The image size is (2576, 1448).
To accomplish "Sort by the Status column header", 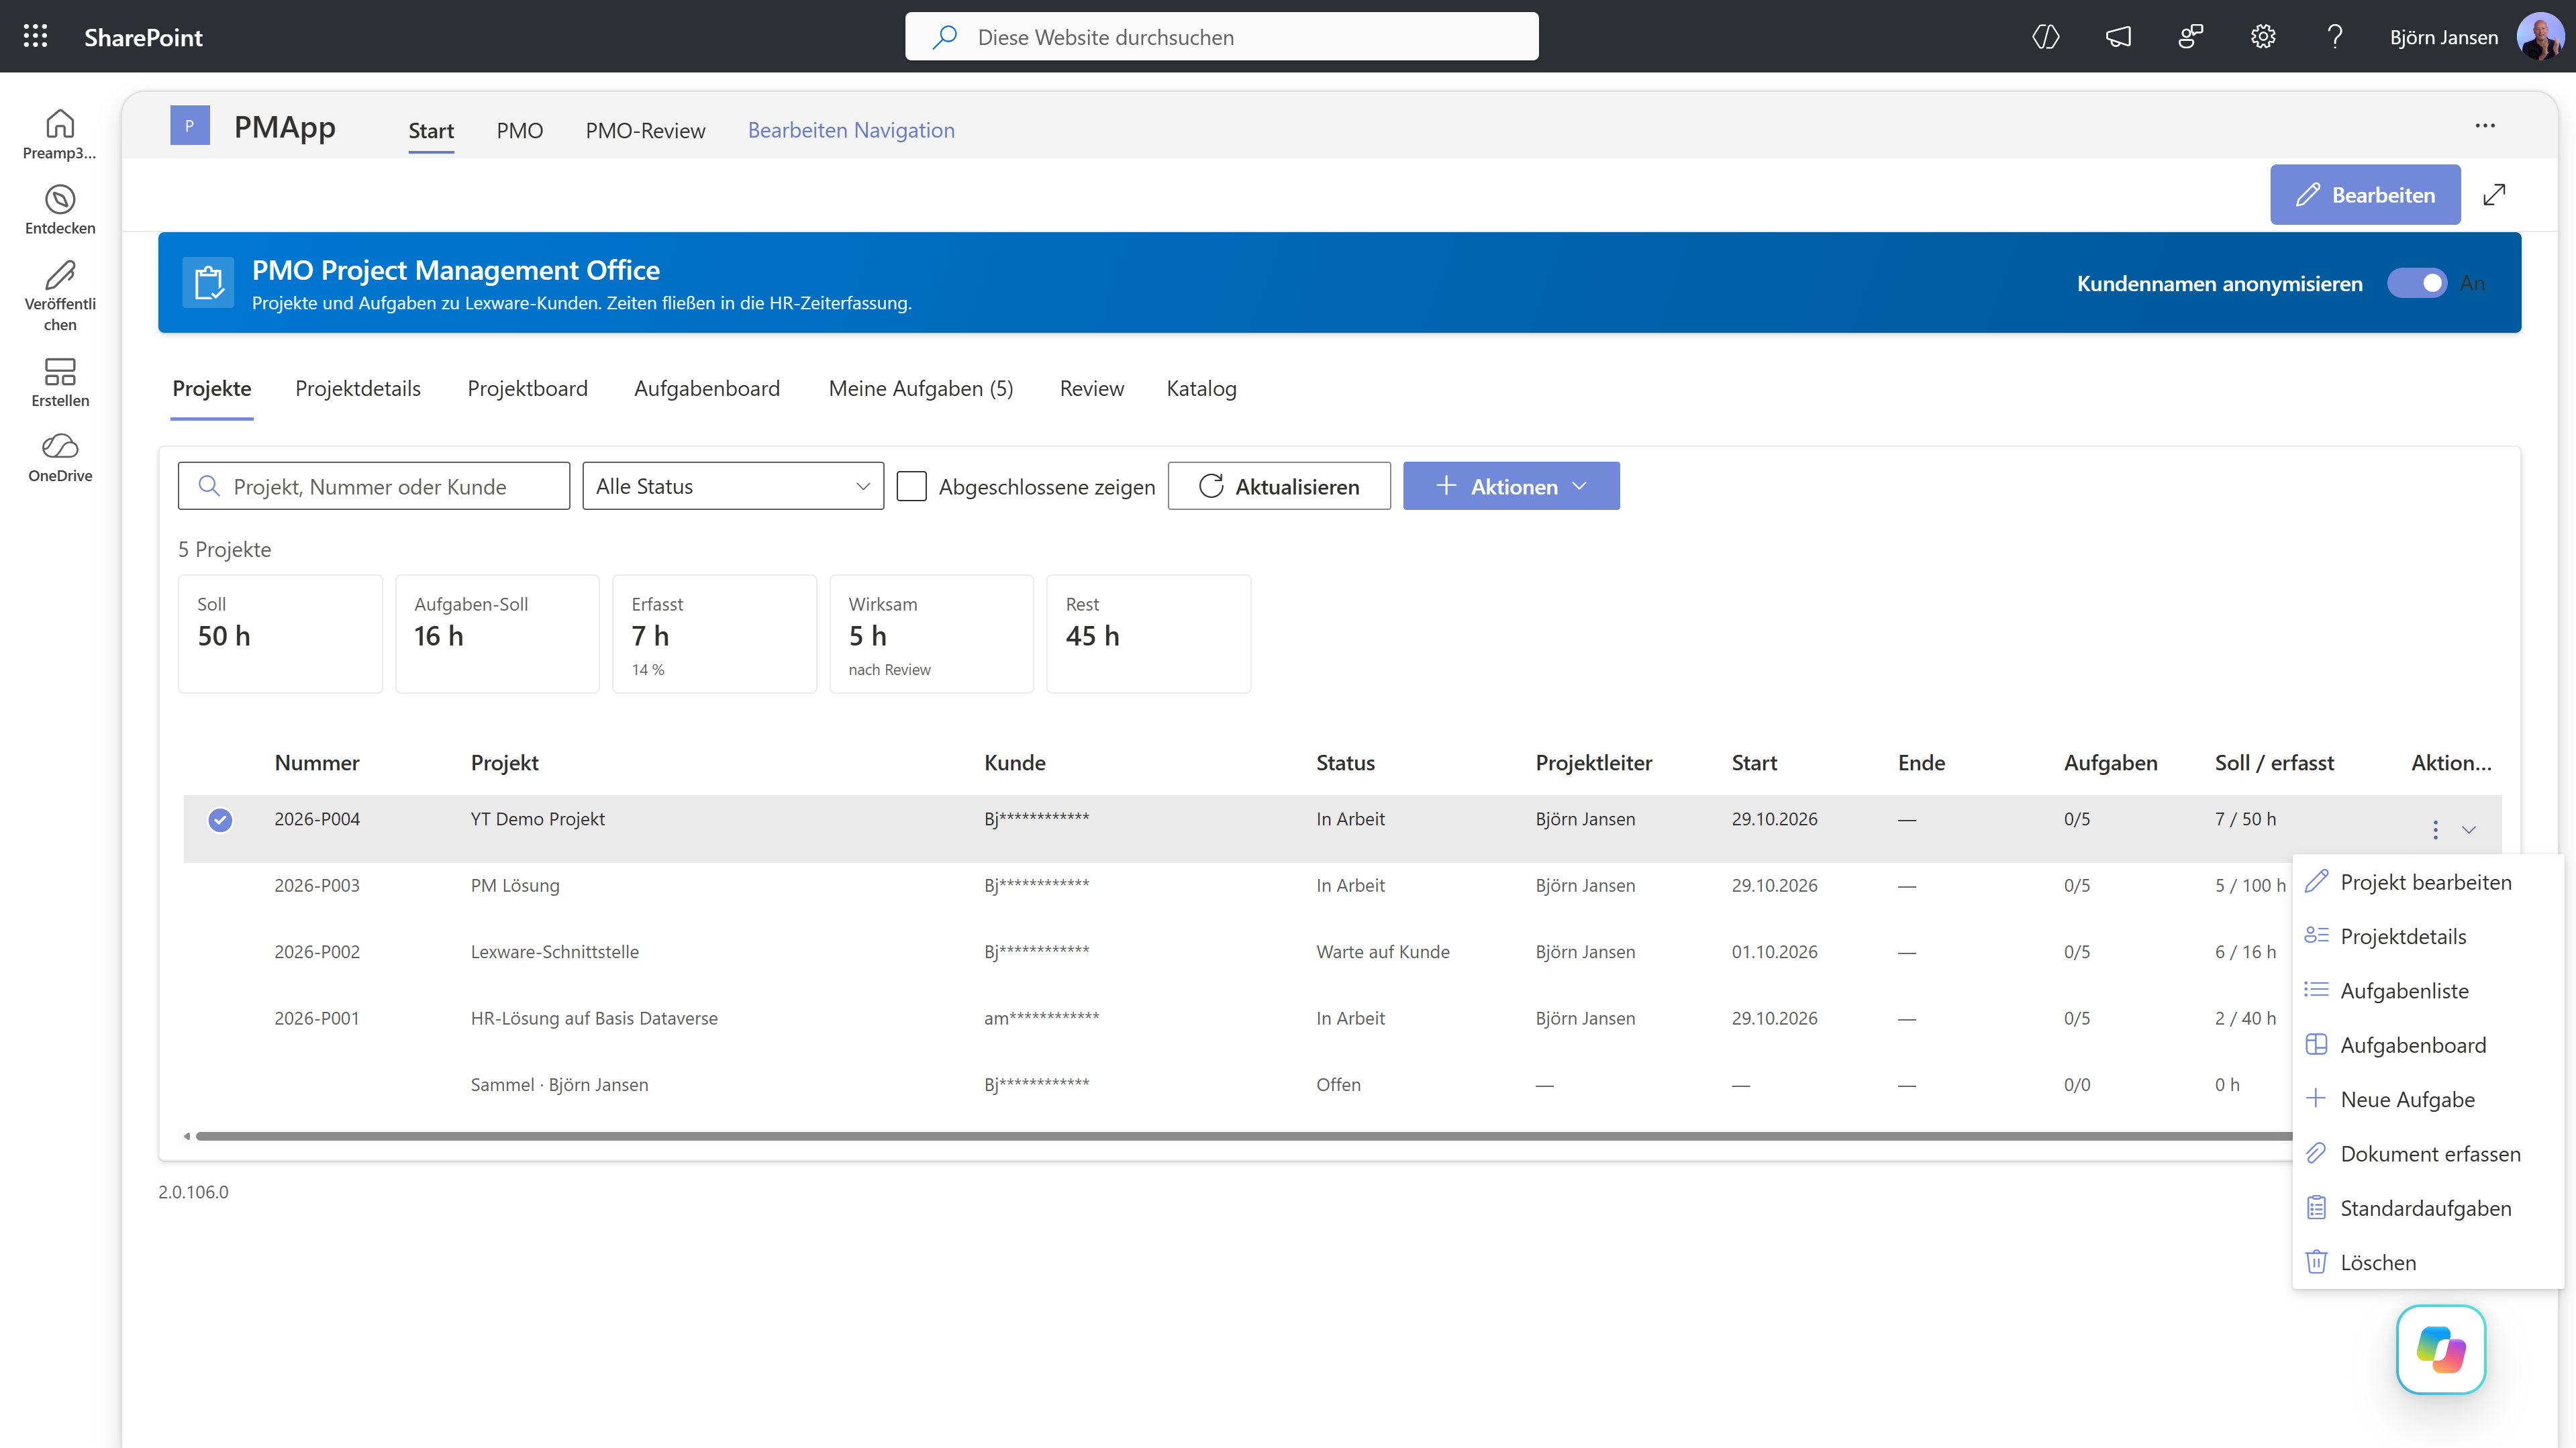I will [1345, 763].
